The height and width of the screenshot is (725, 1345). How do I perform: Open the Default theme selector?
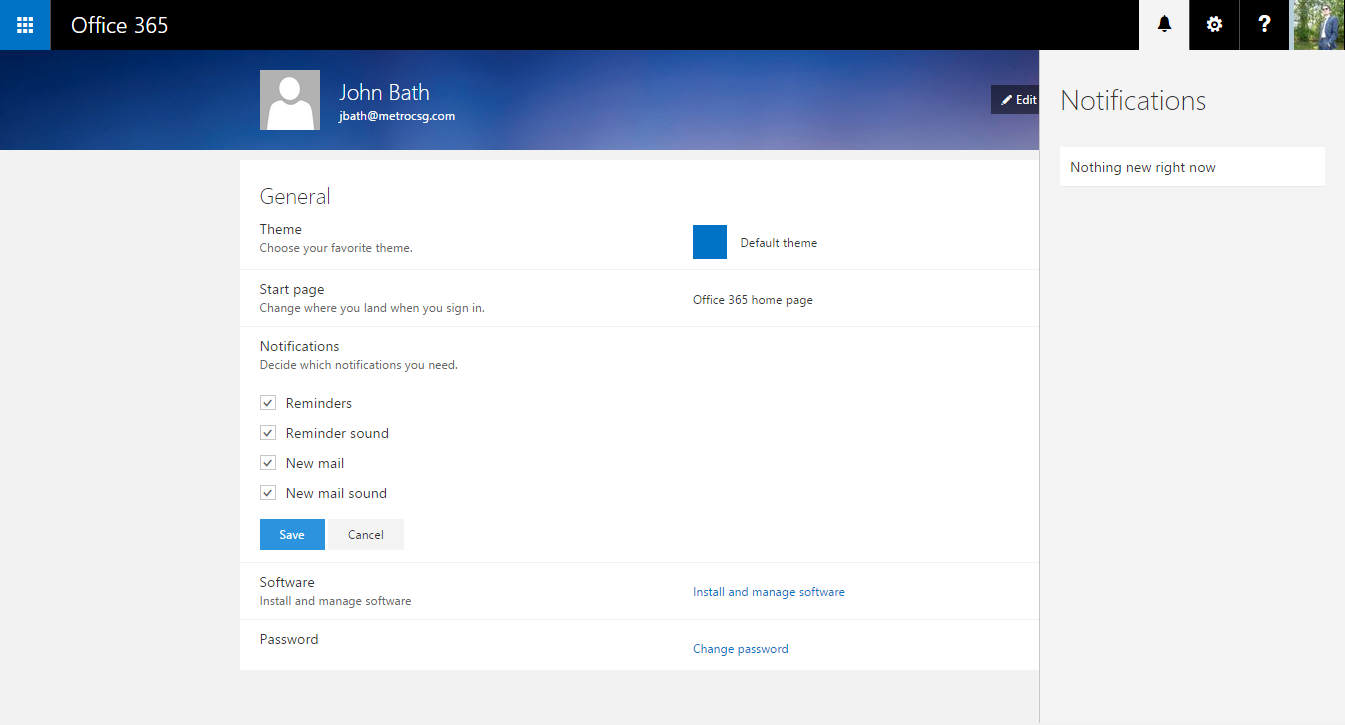click(778, 242)
